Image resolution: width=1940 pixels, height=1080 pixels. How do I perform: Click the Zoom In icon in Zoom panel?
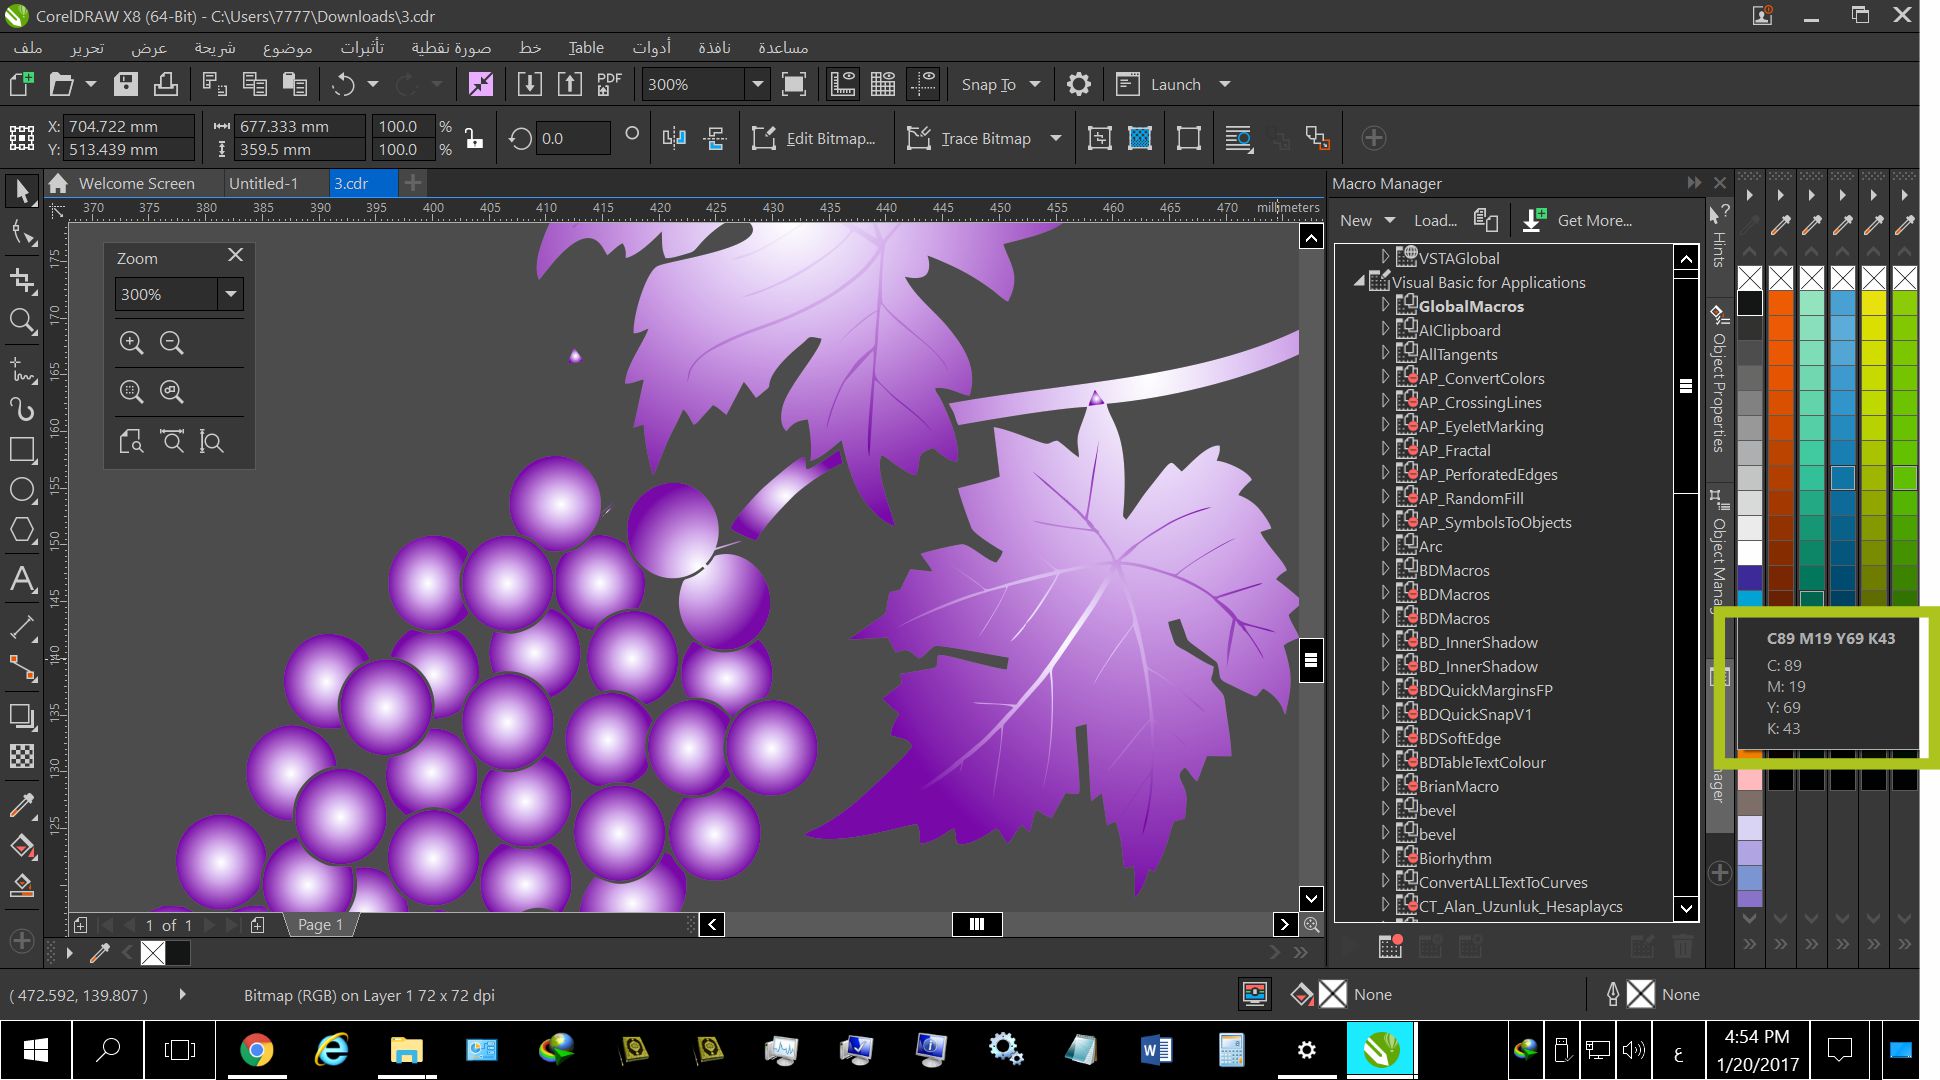[x=132, y=343]
